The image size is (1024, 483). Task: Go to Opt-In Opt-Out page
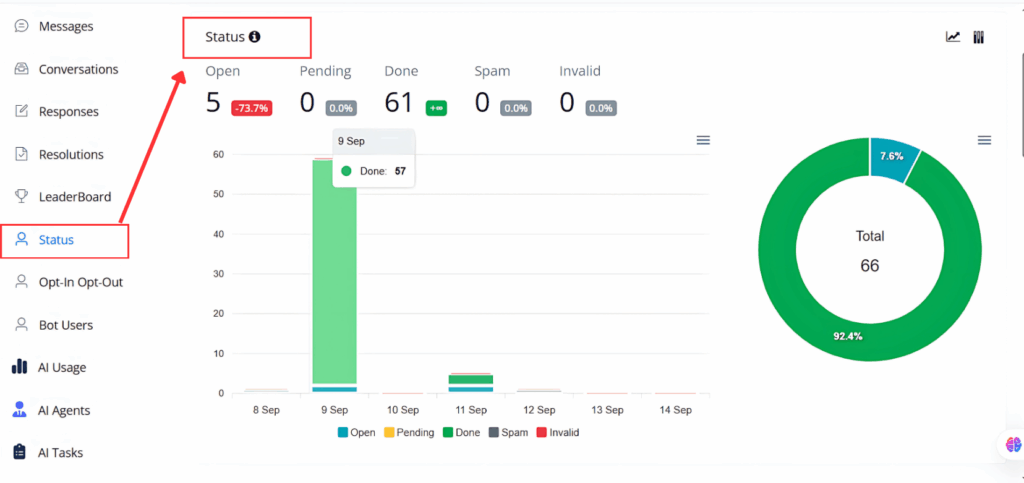point(80,282)
